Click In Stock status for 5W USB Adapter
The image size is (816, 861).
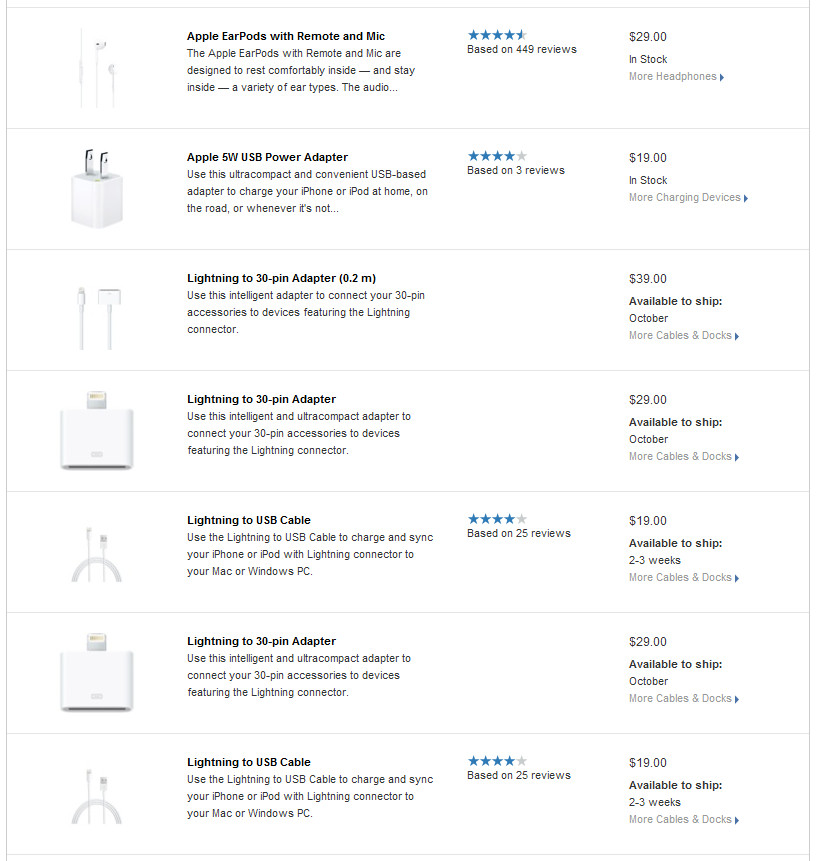[x=647, y=180]
